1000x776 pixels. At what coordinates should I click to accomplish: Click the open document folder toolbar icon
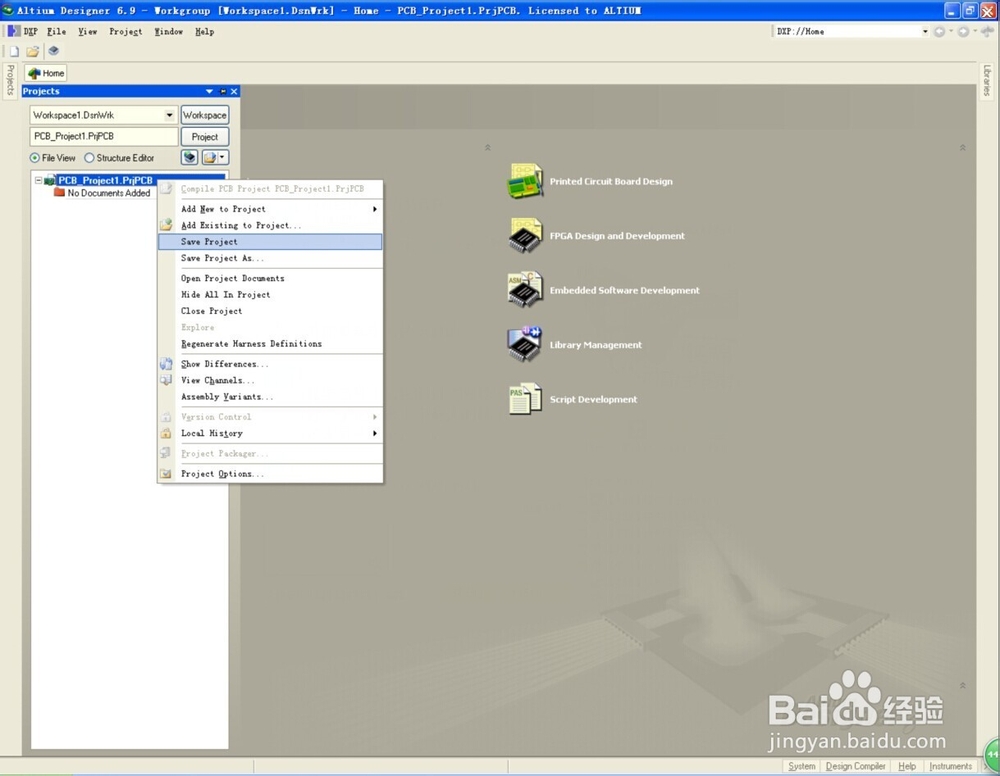[33, 51]
